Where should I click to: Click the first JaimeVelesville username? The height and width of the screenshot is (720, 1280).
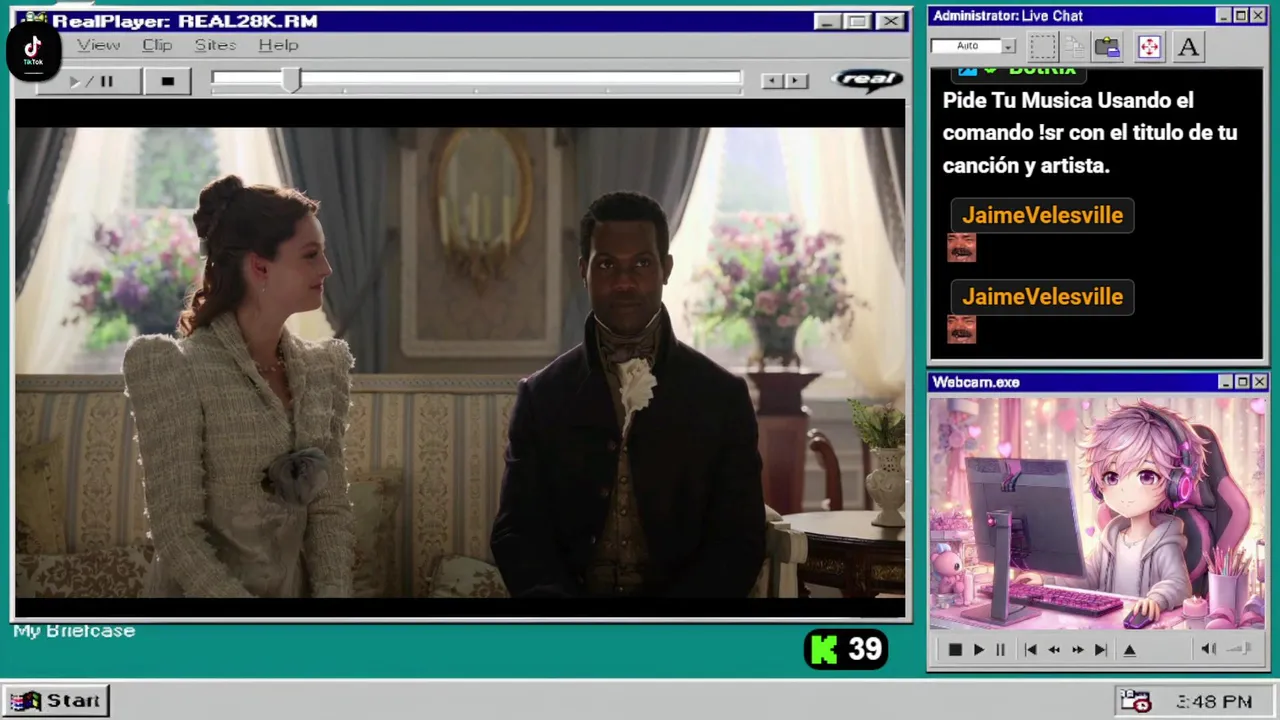tap(1042, 215)
